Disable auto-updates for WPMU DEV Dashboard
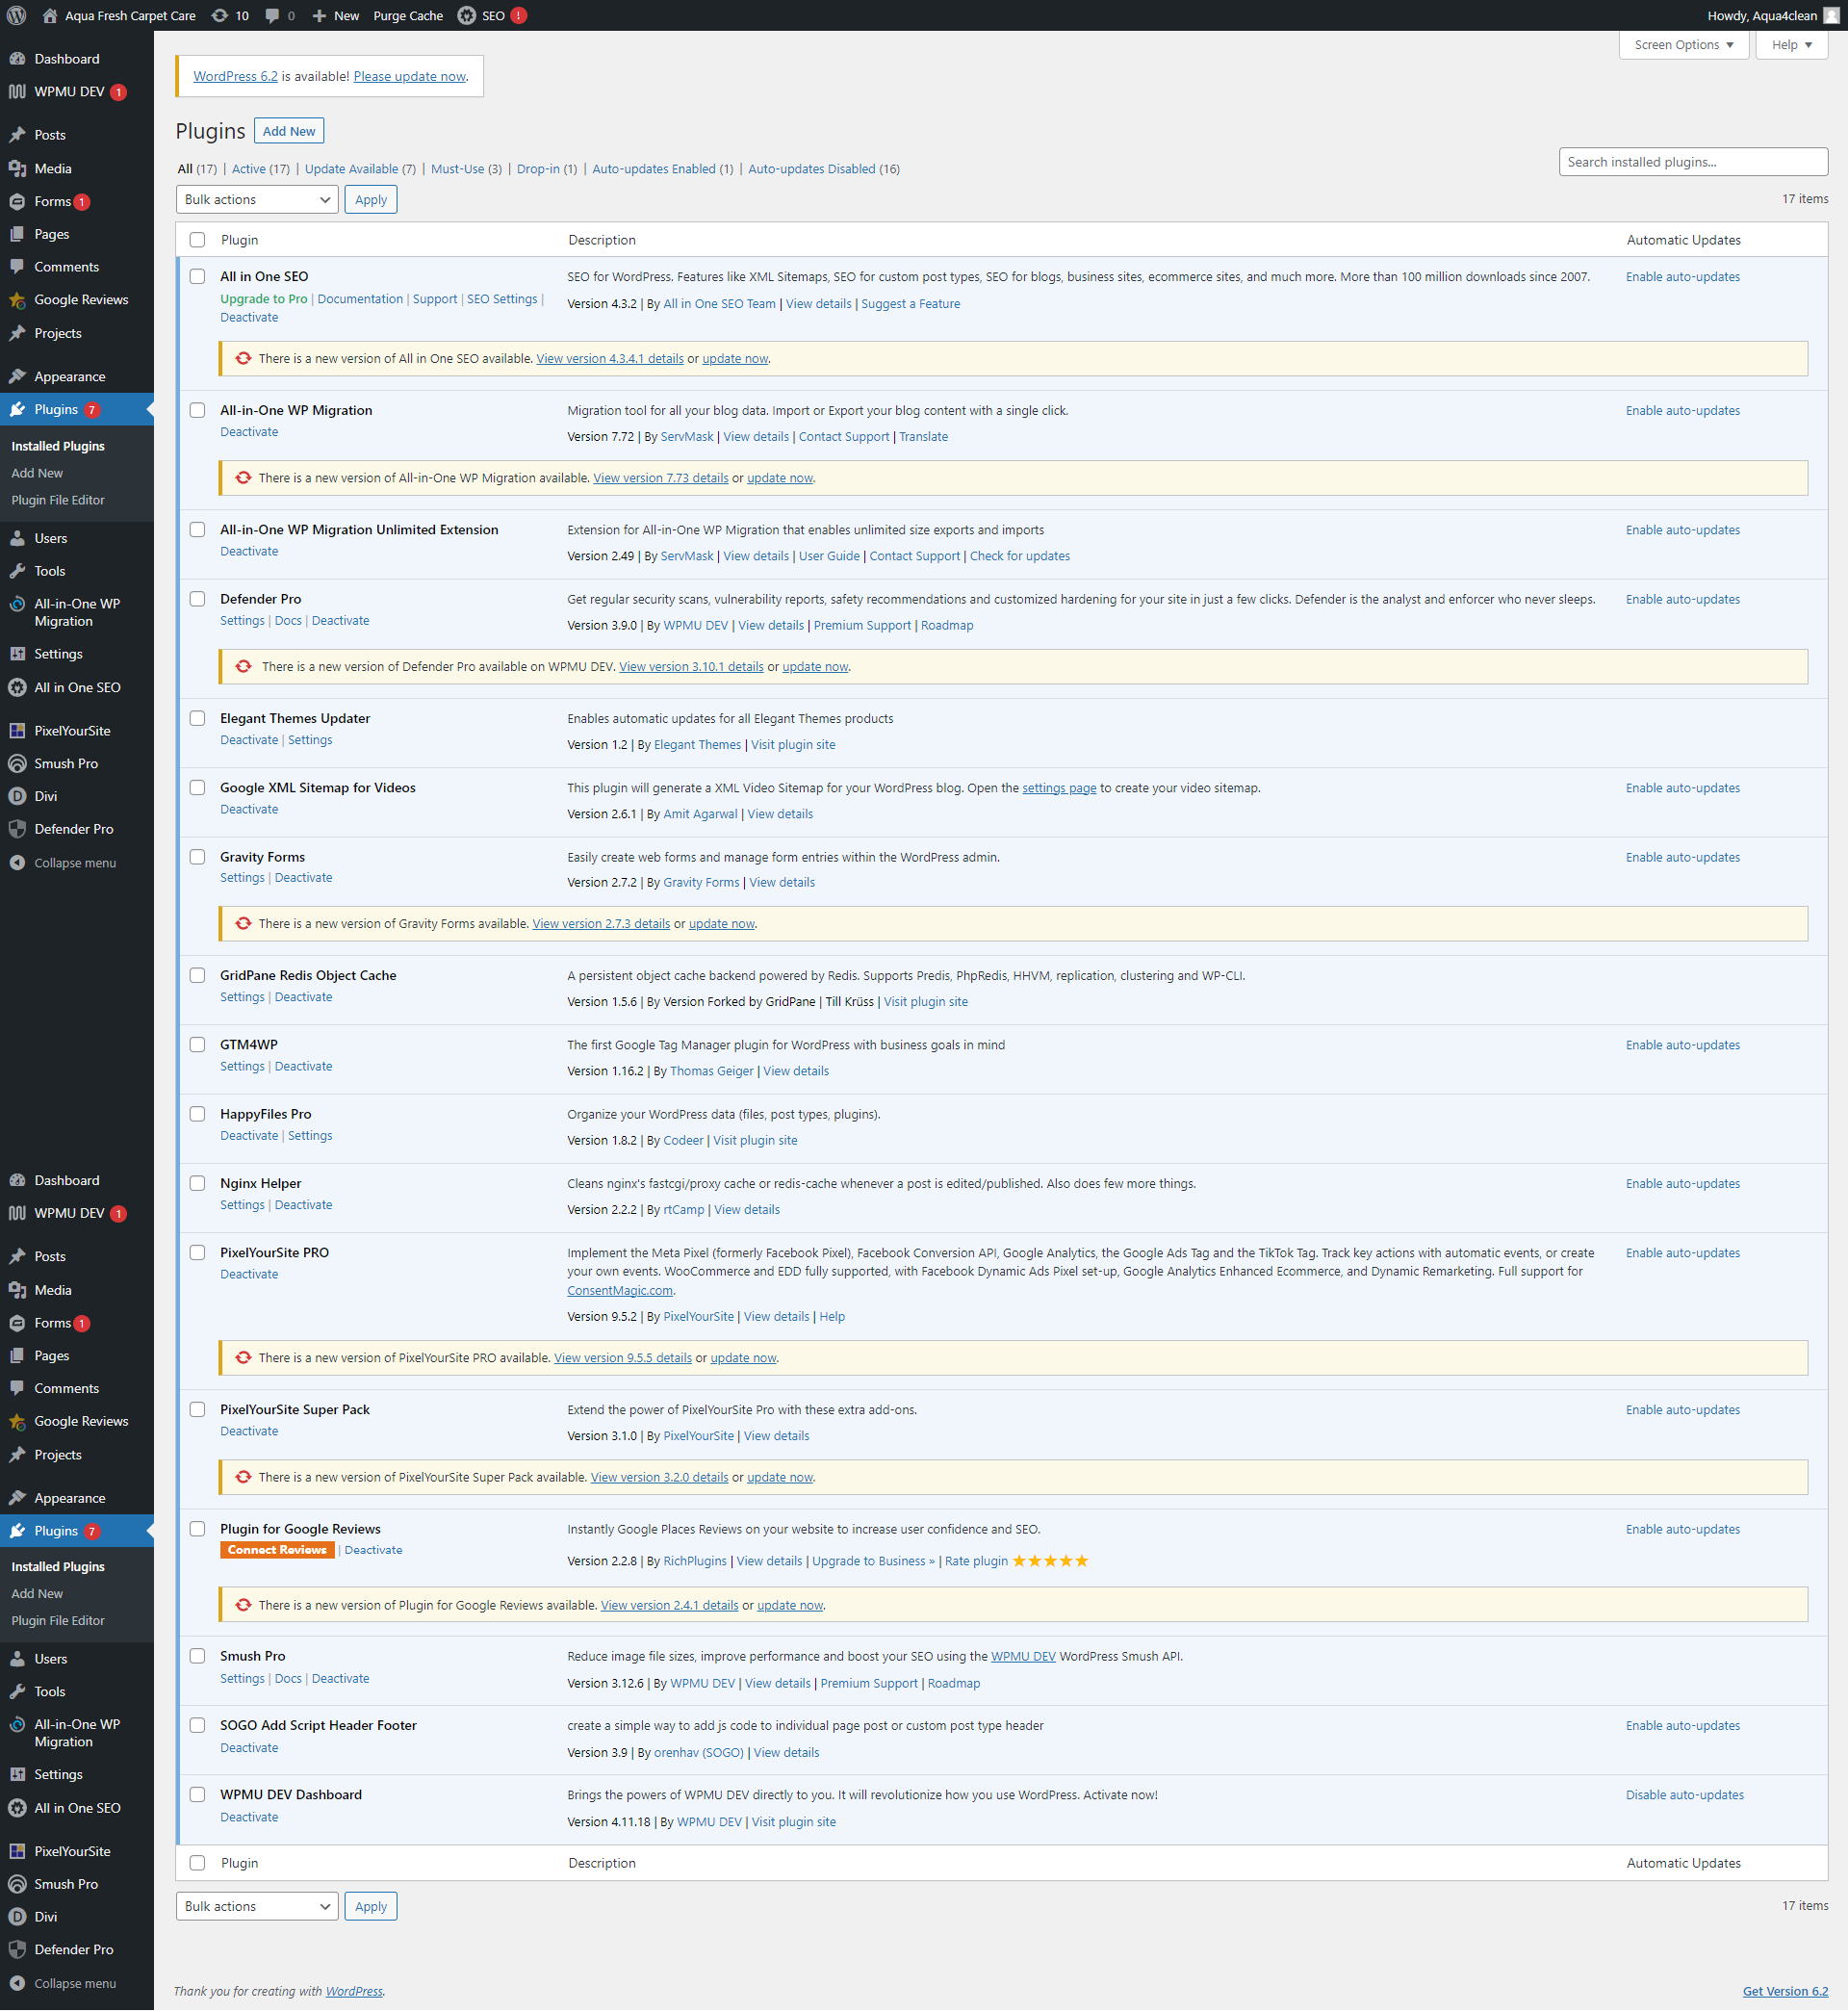 [x=1684, y=1795]
